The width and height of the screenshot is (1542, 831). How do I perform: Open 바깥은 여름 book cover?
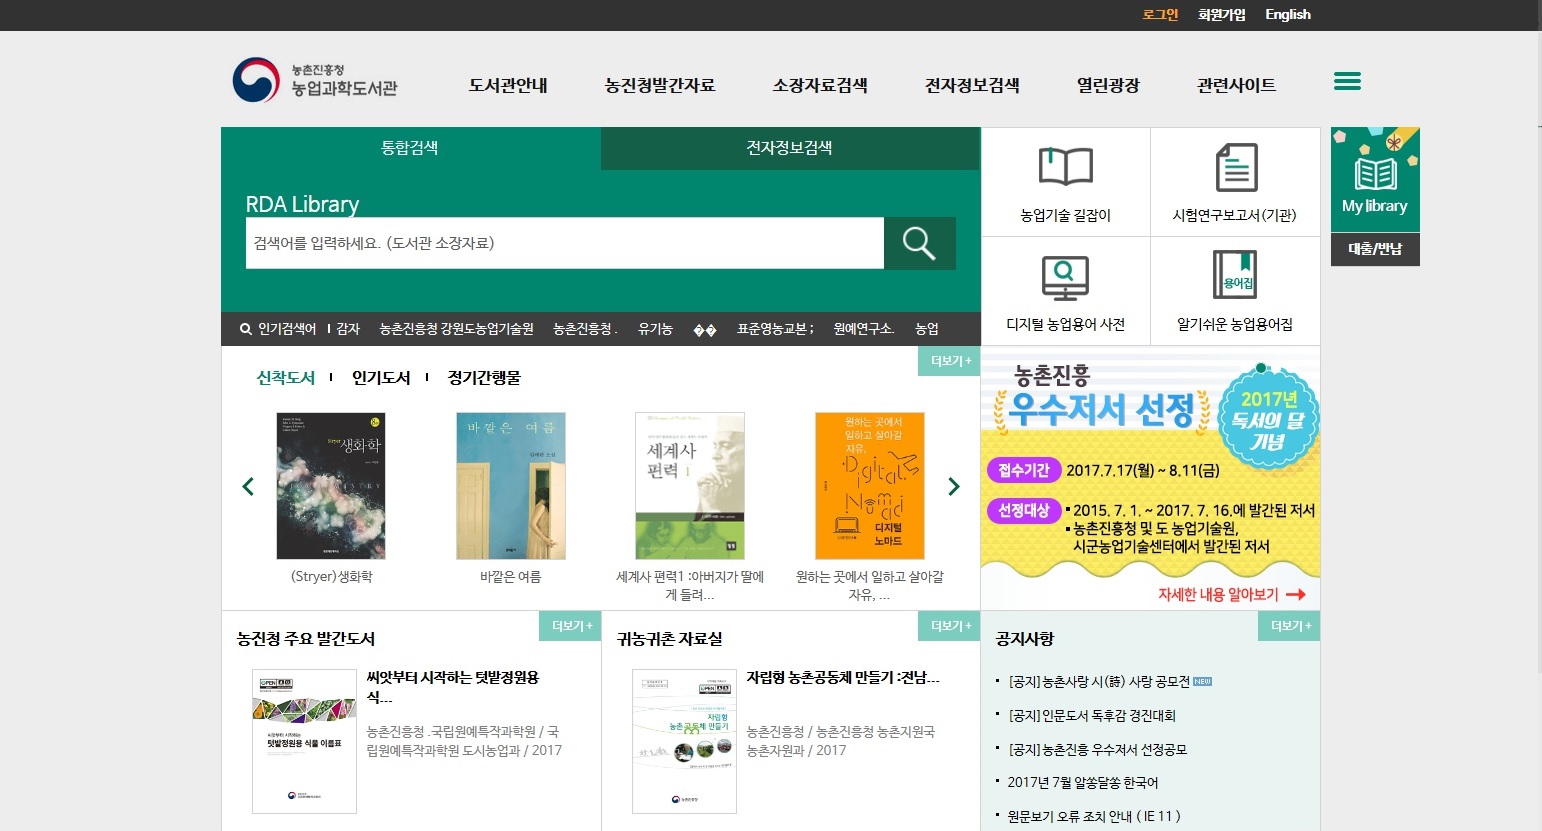click(511, 486)
